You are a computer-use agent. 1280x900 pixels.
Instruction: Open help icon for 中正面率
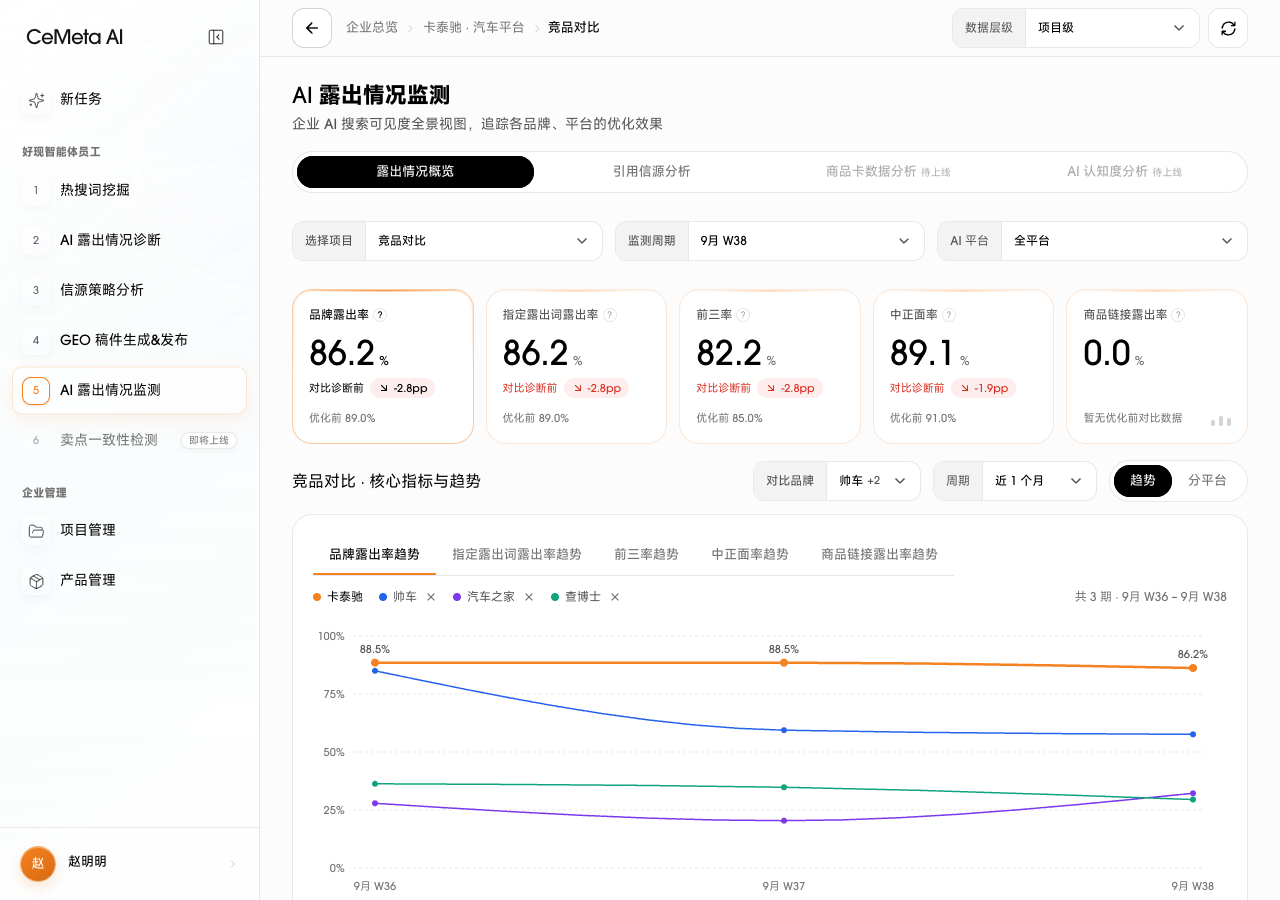[x=949, y=314]
